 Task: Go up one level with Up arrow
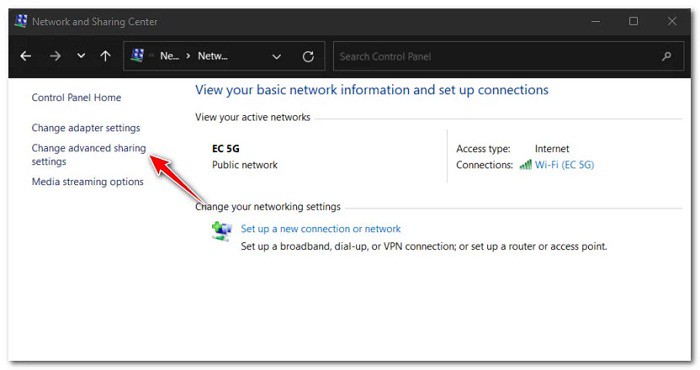(105, 56)
